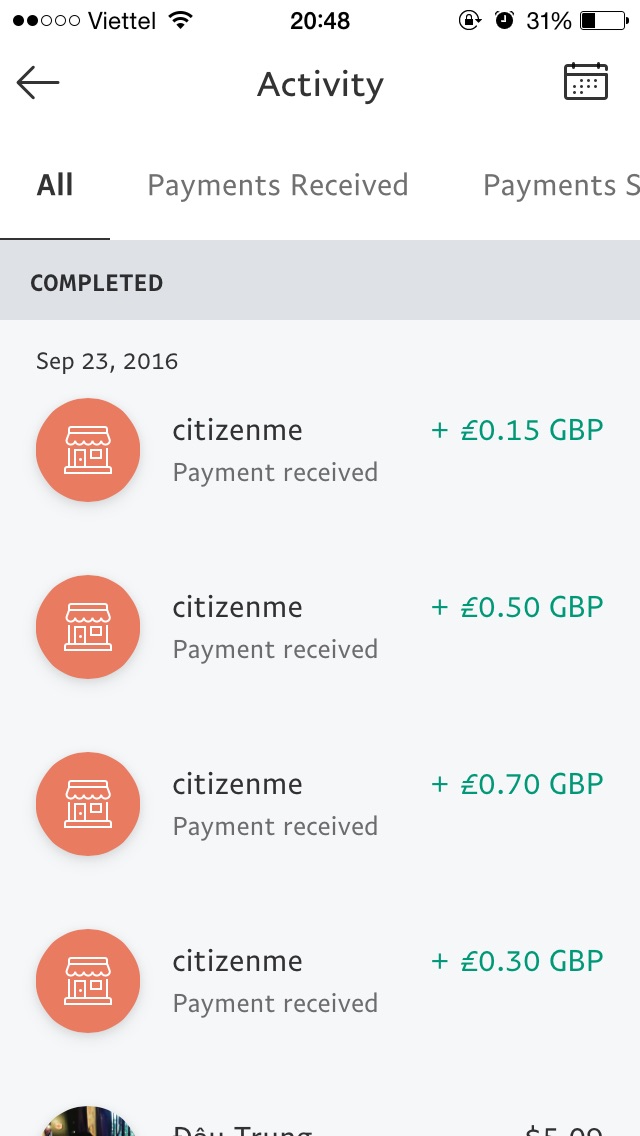Switch to the Payments Sent tab
The width and height of the screenshot is (640, 1136).
560,185
